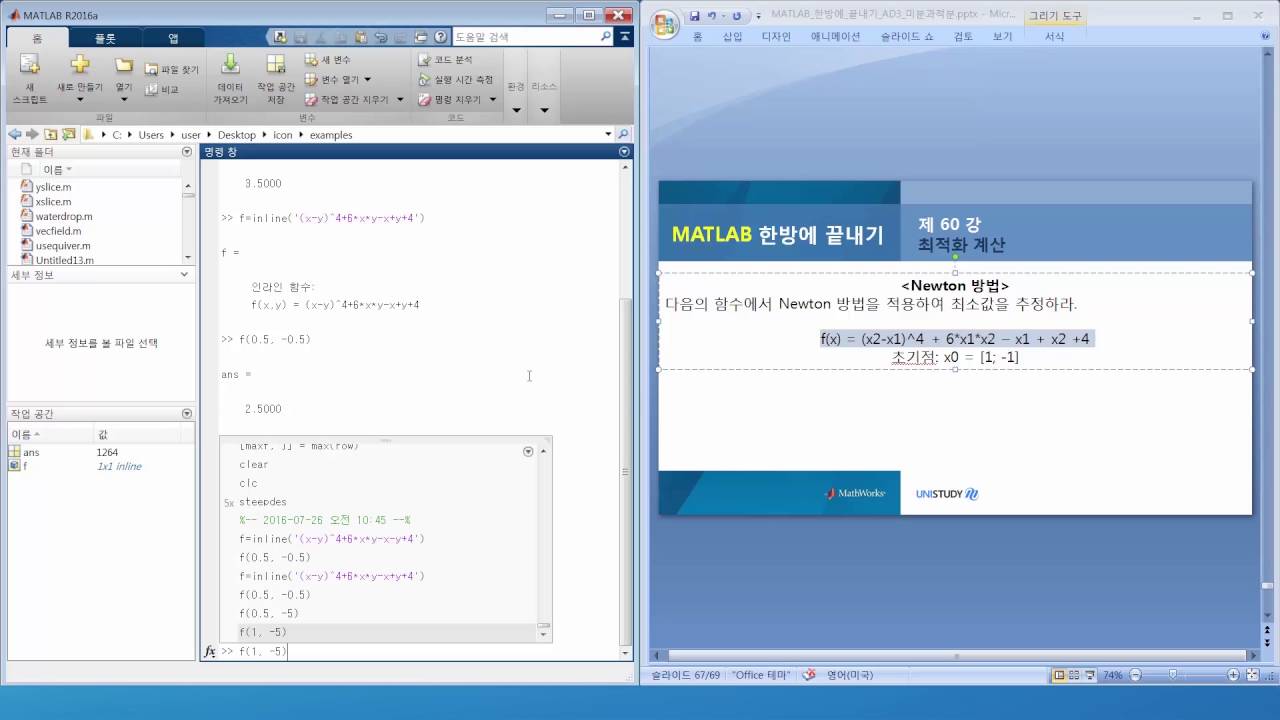The image size is (1280, 720).
Task: Click 새 변수 (New Variable)
Action: 328,60
